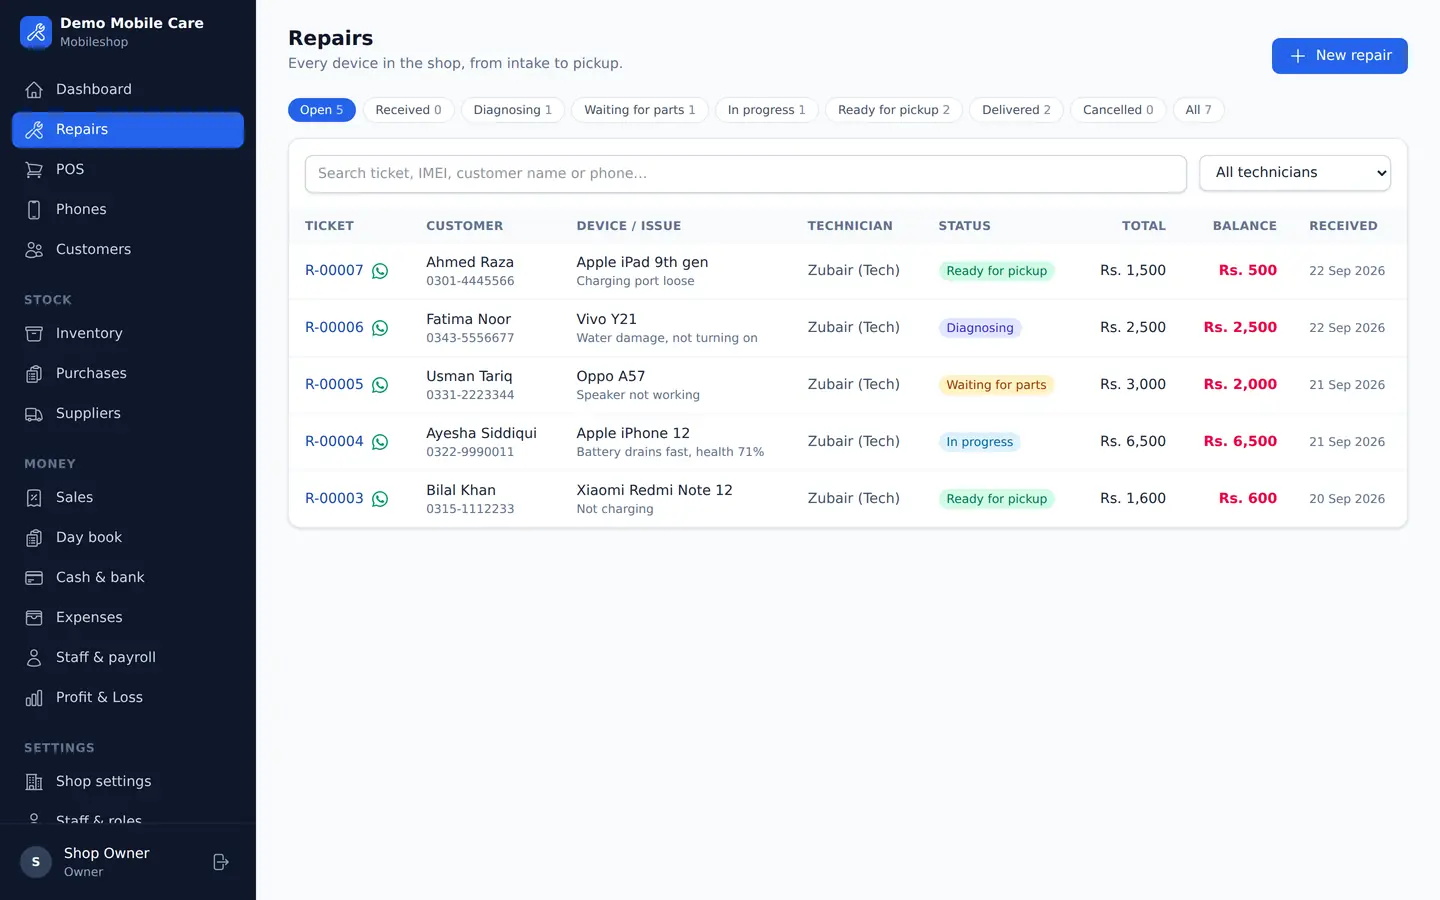Click the Staff & payroll person icon

pyautogui.click(x=34, y=657)
